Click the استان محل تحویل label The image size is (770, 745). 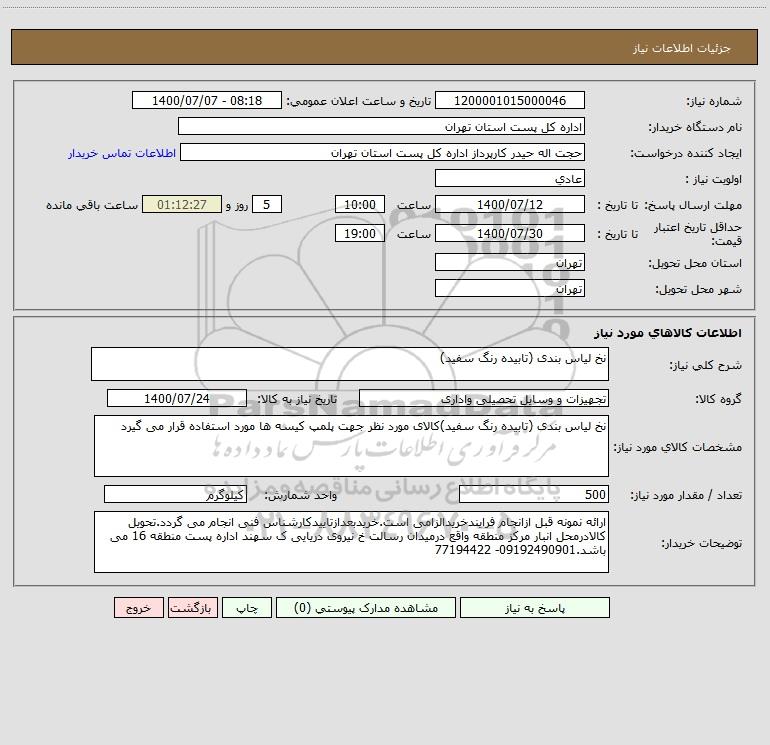695,263
